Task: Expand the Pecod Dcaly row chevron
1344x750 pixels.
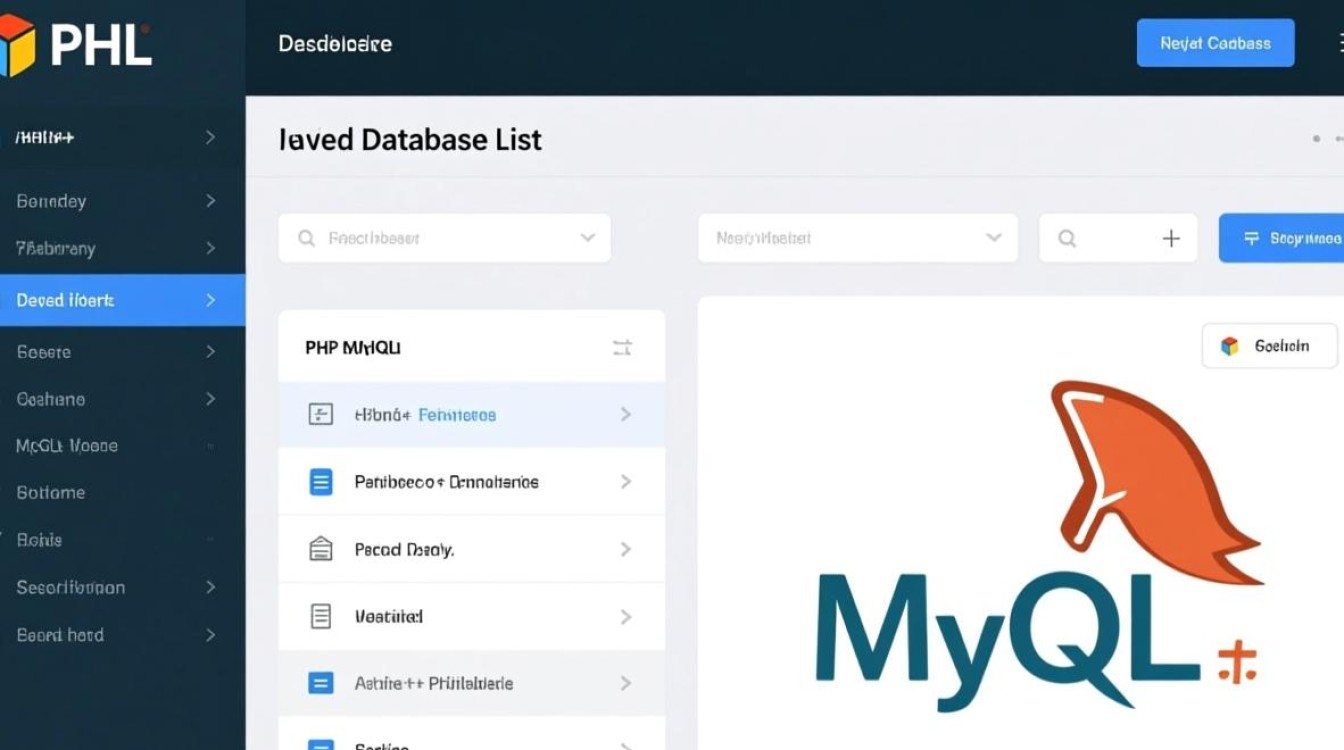Action: point(626,549)
